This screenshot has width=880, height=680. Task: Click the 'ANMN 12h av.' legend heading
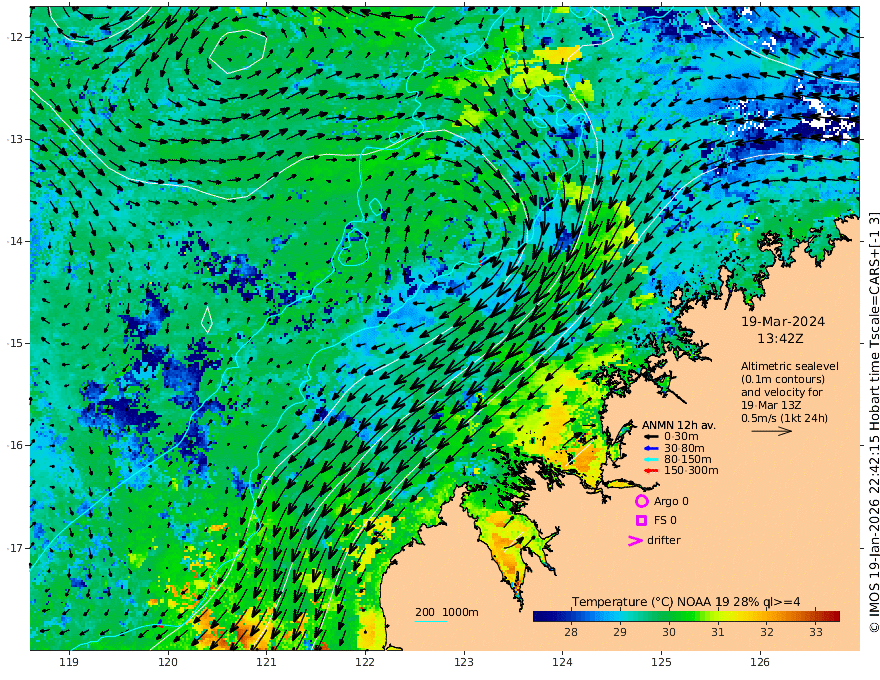pos(679,425)
